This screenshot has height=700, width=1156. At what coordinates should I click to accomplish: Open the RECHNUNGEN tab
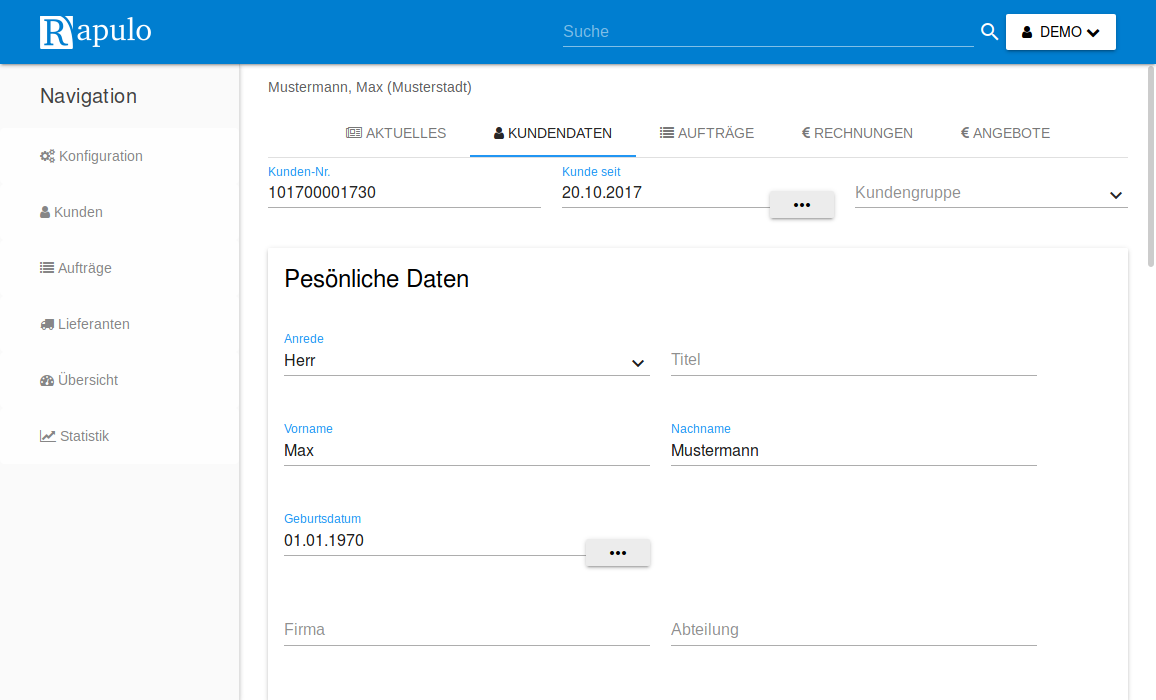click(x=857, y=132)
